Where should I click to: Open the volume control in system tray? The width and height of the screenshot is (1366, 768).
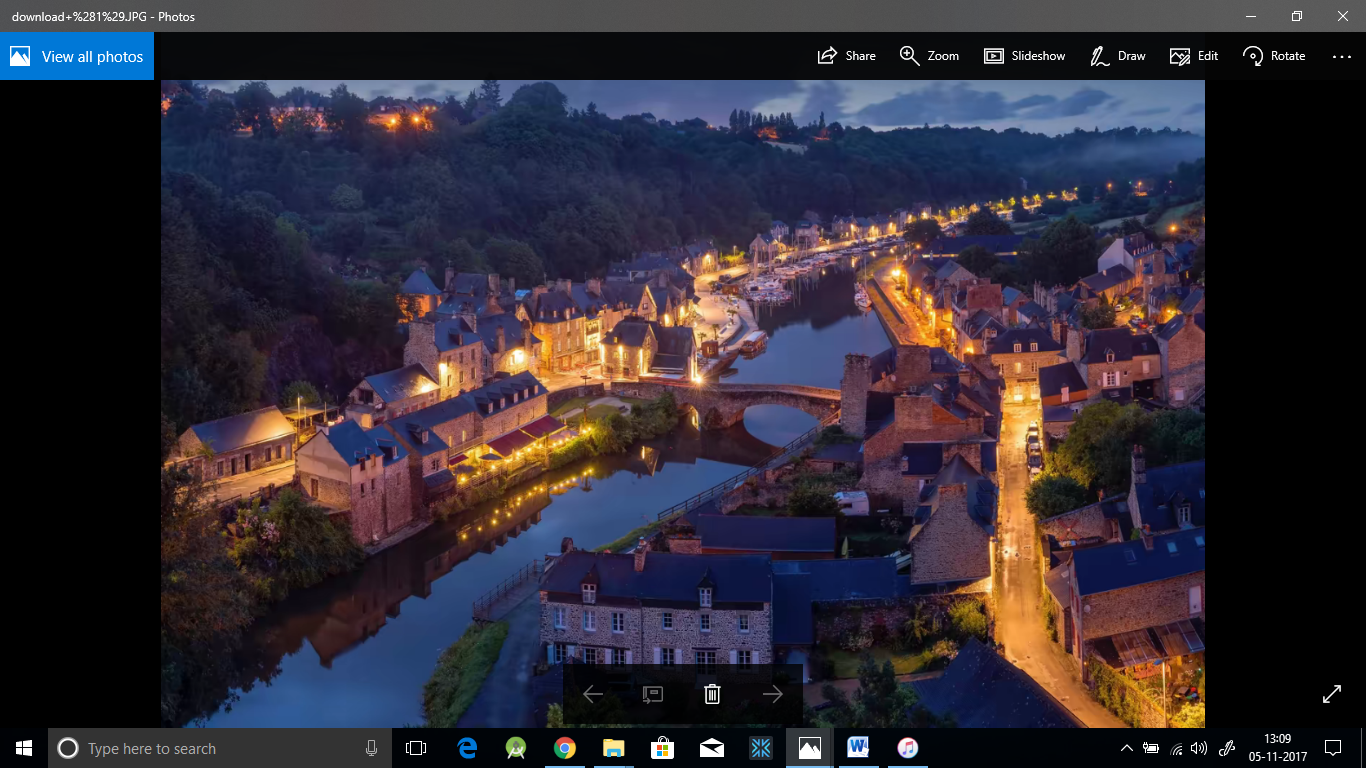[x=1199, y=748]
